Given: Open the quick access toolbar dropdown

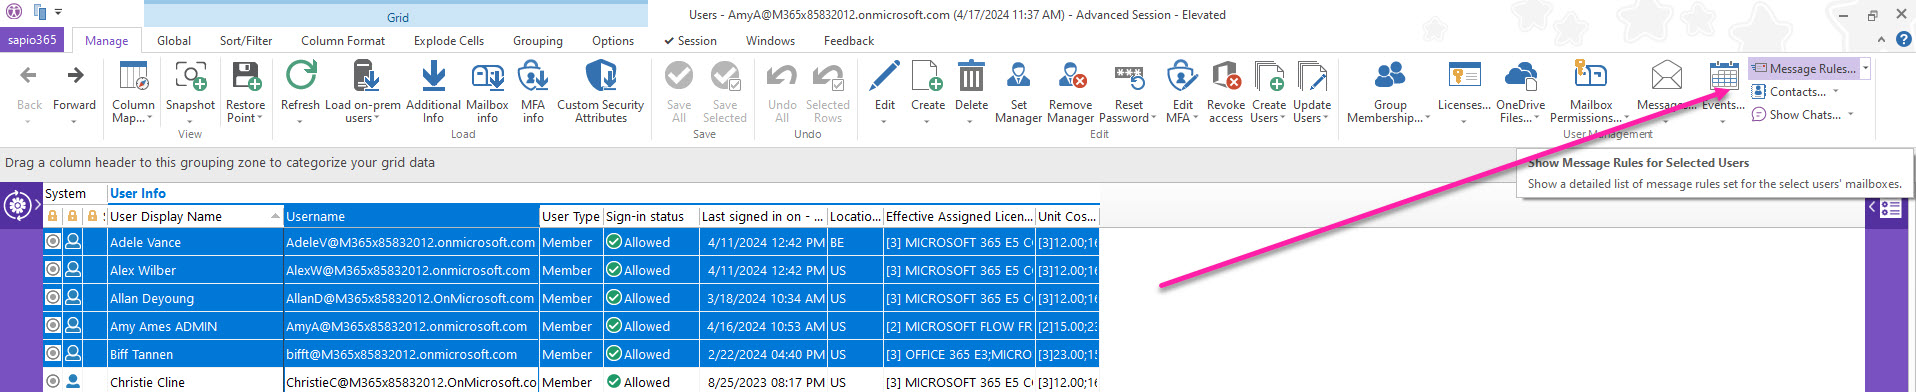Looking at the screenshot, I should point(58,13).
